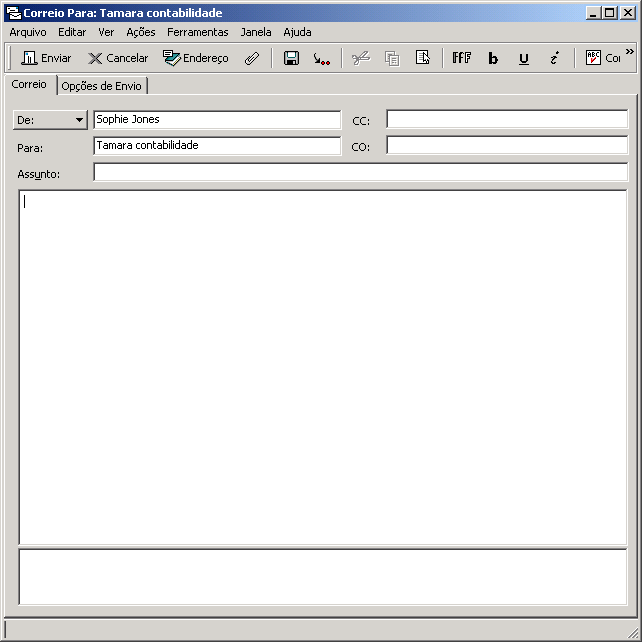Toggle bold formatting b icon
This screenshot has width=642, height=642.
point(493,58)
